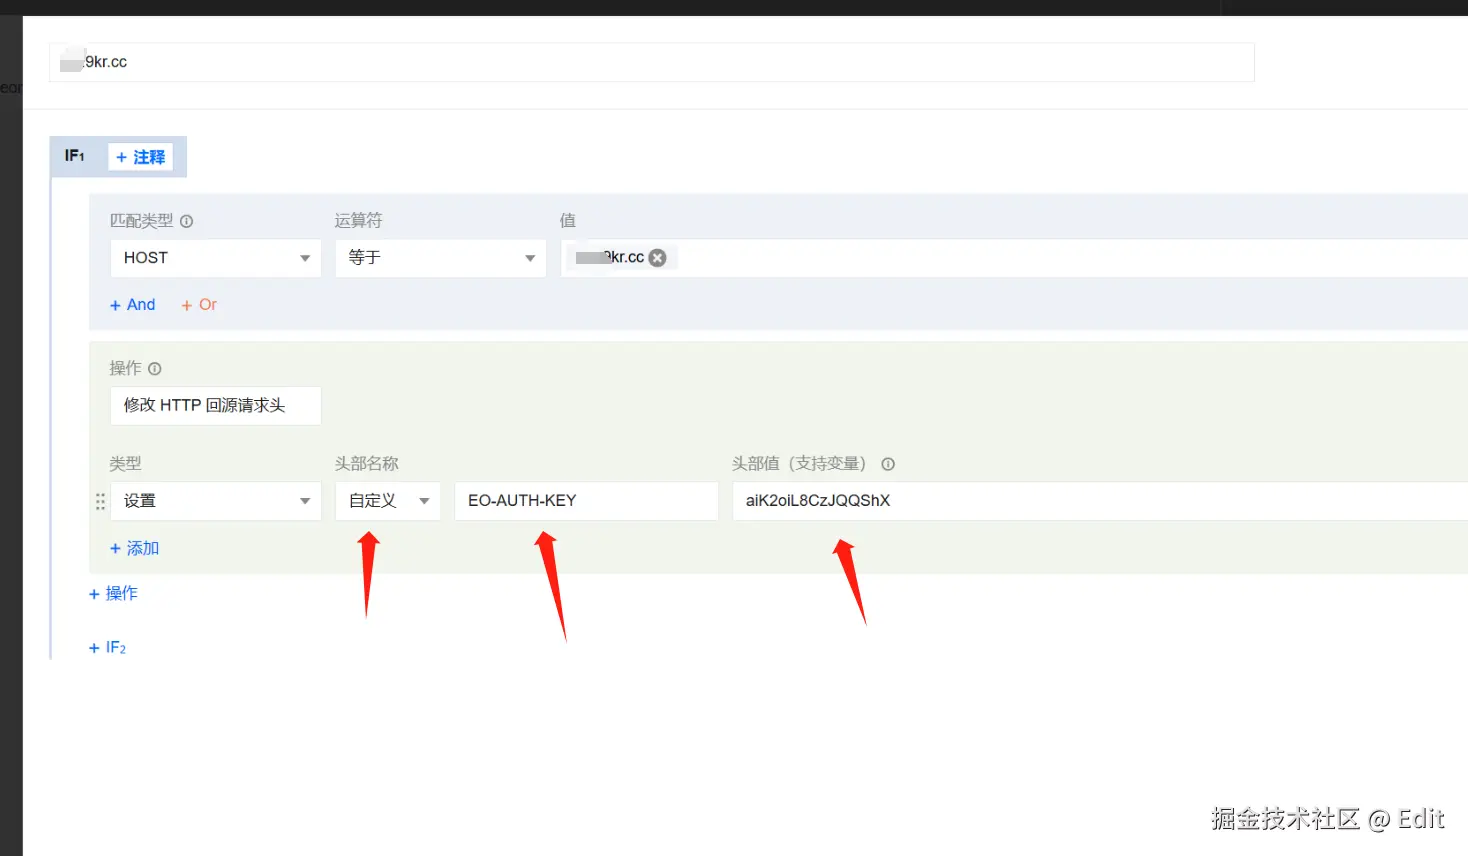Viewport: 1468px width, 856px height.
Task: Click +IF2 to add another rule block
Action: pyautogui.click(x=107, y=647)
